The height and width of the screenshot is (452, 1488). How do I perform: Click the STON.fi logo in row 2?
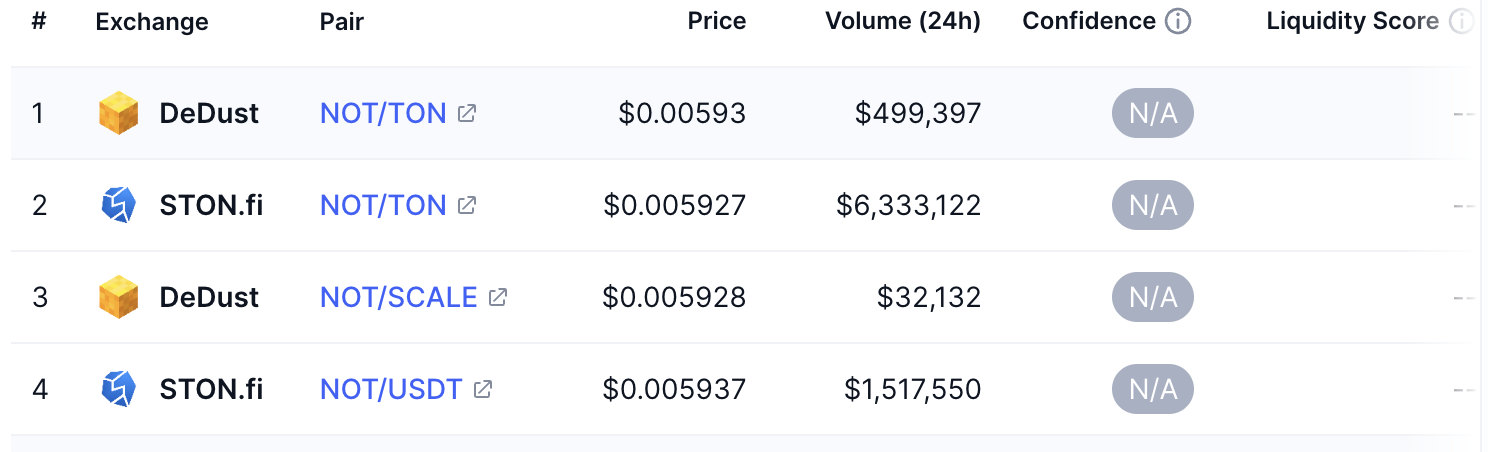119,205
